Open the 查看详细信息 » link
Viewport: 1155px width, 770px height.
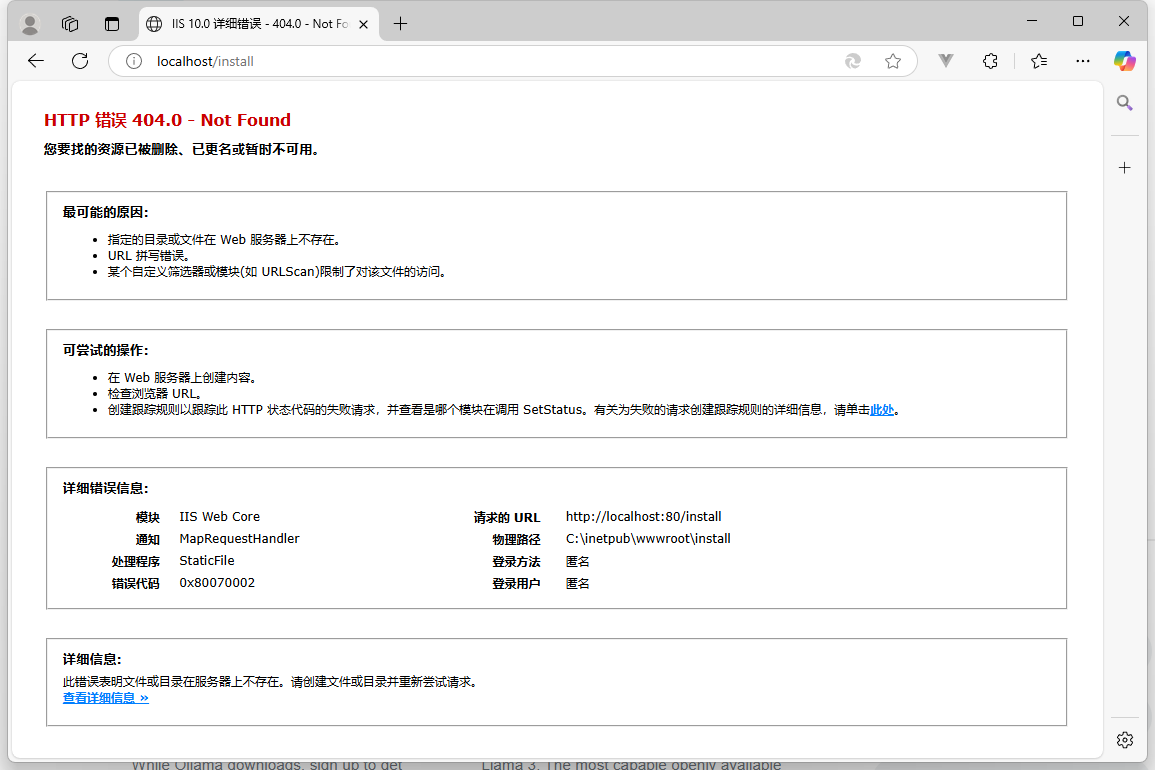click(105, 698)
